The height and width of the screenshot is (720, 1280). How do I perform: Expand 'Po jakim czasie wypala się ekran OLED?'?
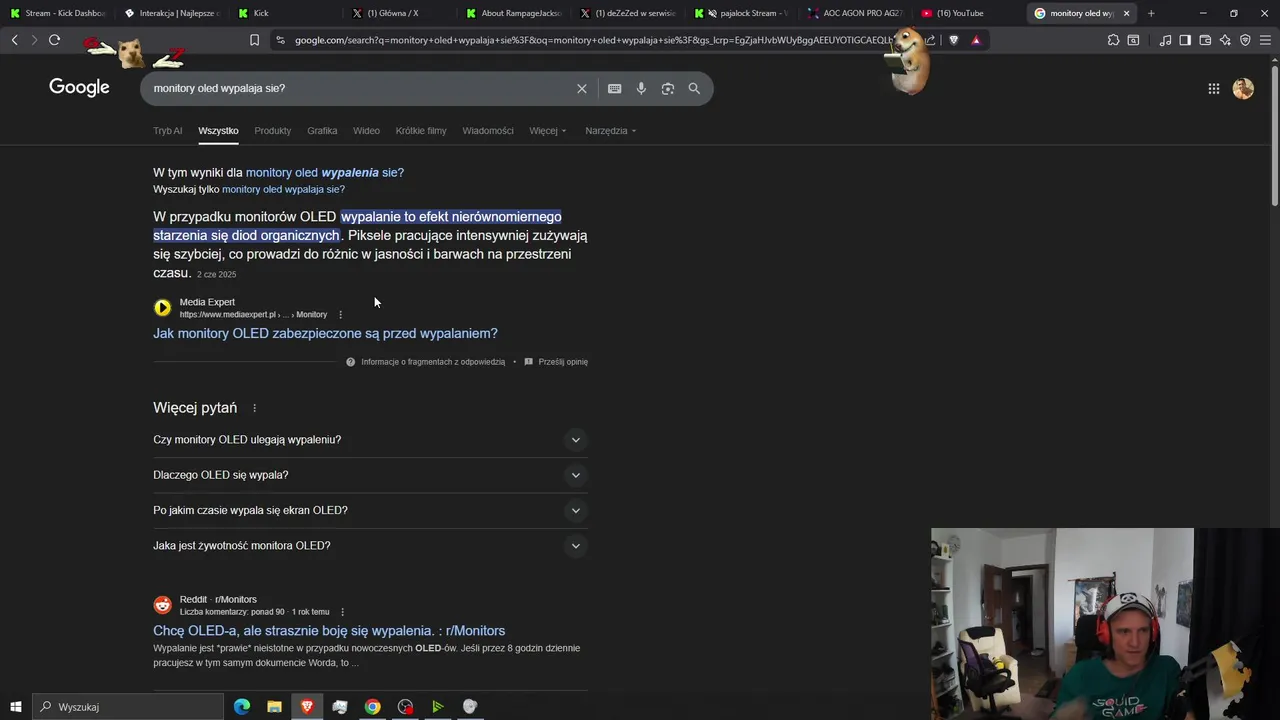click(370, 510)
